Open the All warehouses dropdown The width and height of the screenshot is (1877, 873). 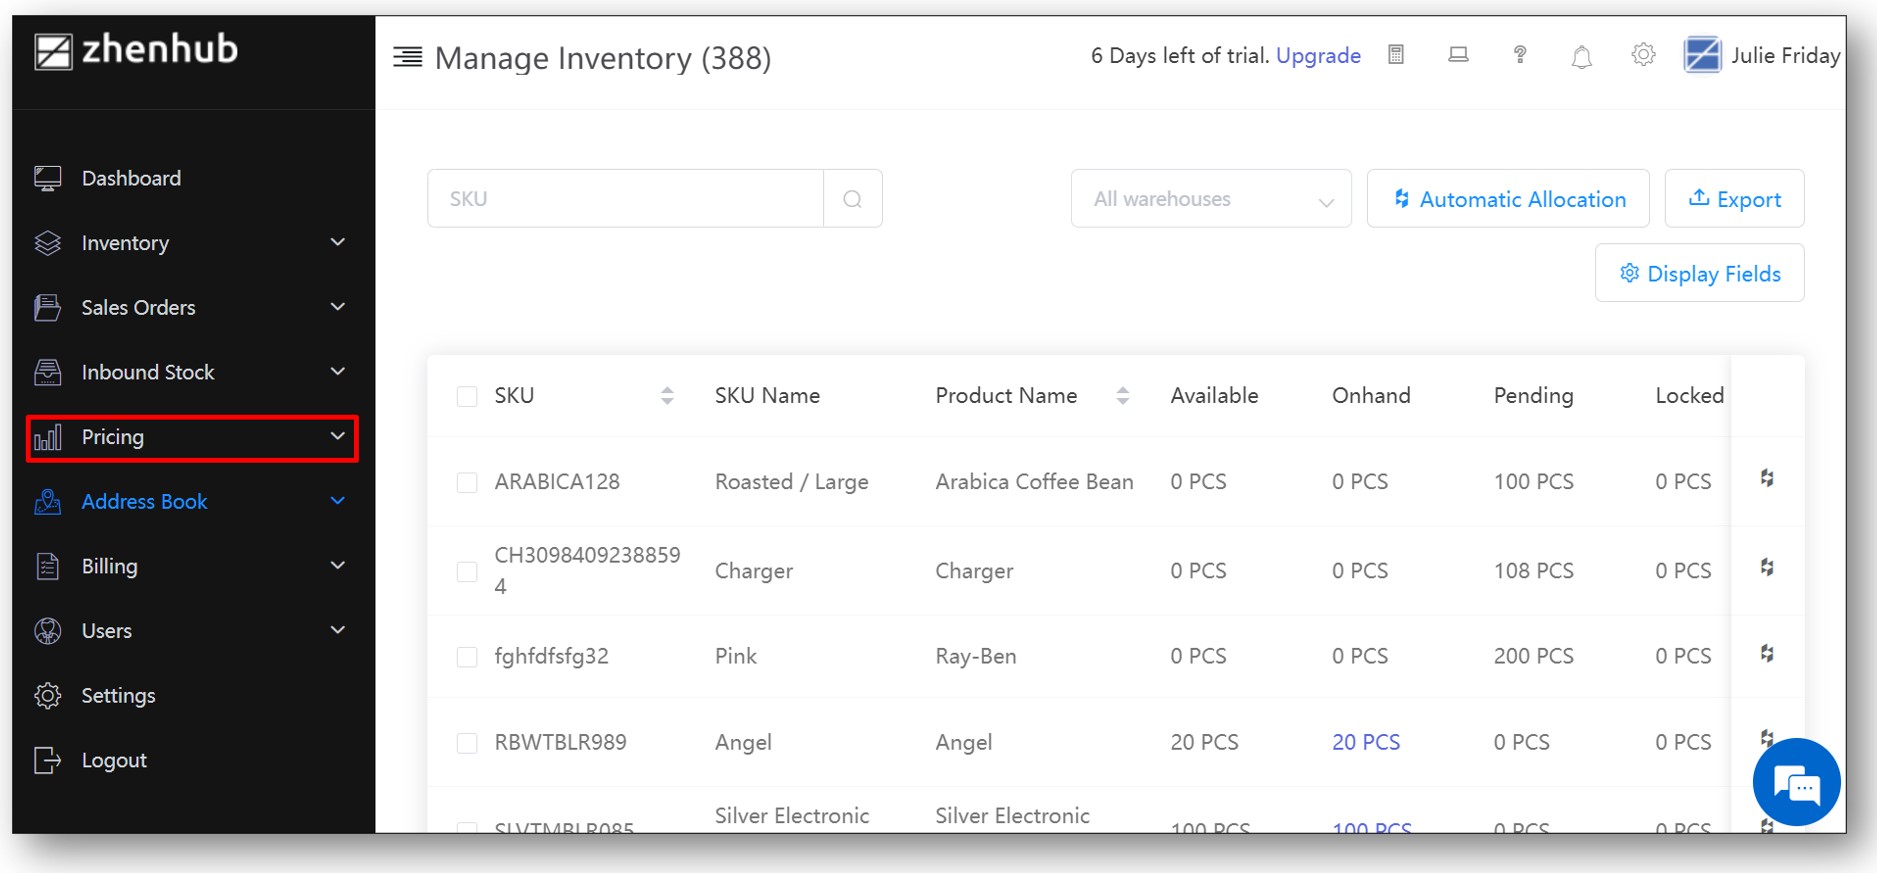coord(1210,199)
